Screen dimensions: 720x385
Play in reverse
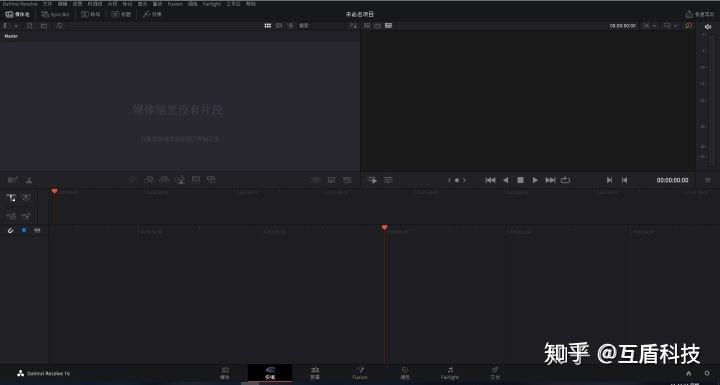506,180
